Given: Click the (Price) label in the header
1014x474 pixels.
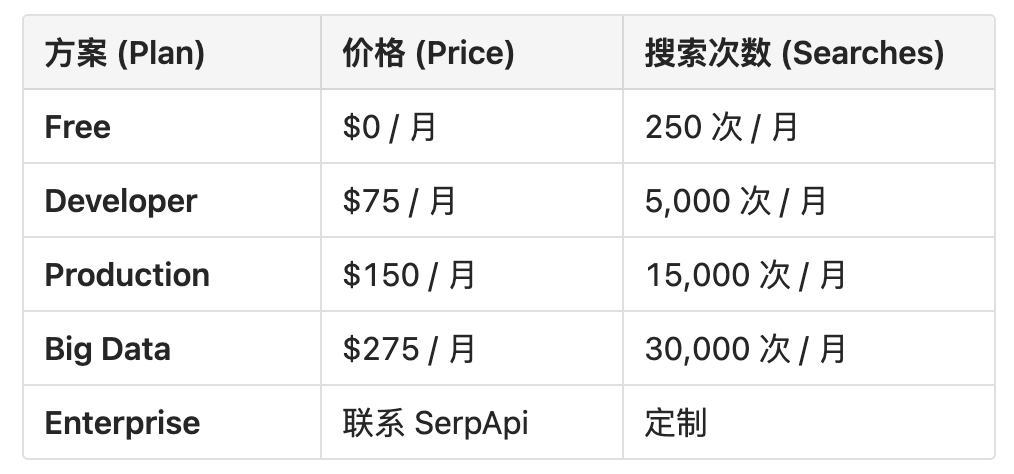Looking at the screenshot, I should (x=464, y=53).
